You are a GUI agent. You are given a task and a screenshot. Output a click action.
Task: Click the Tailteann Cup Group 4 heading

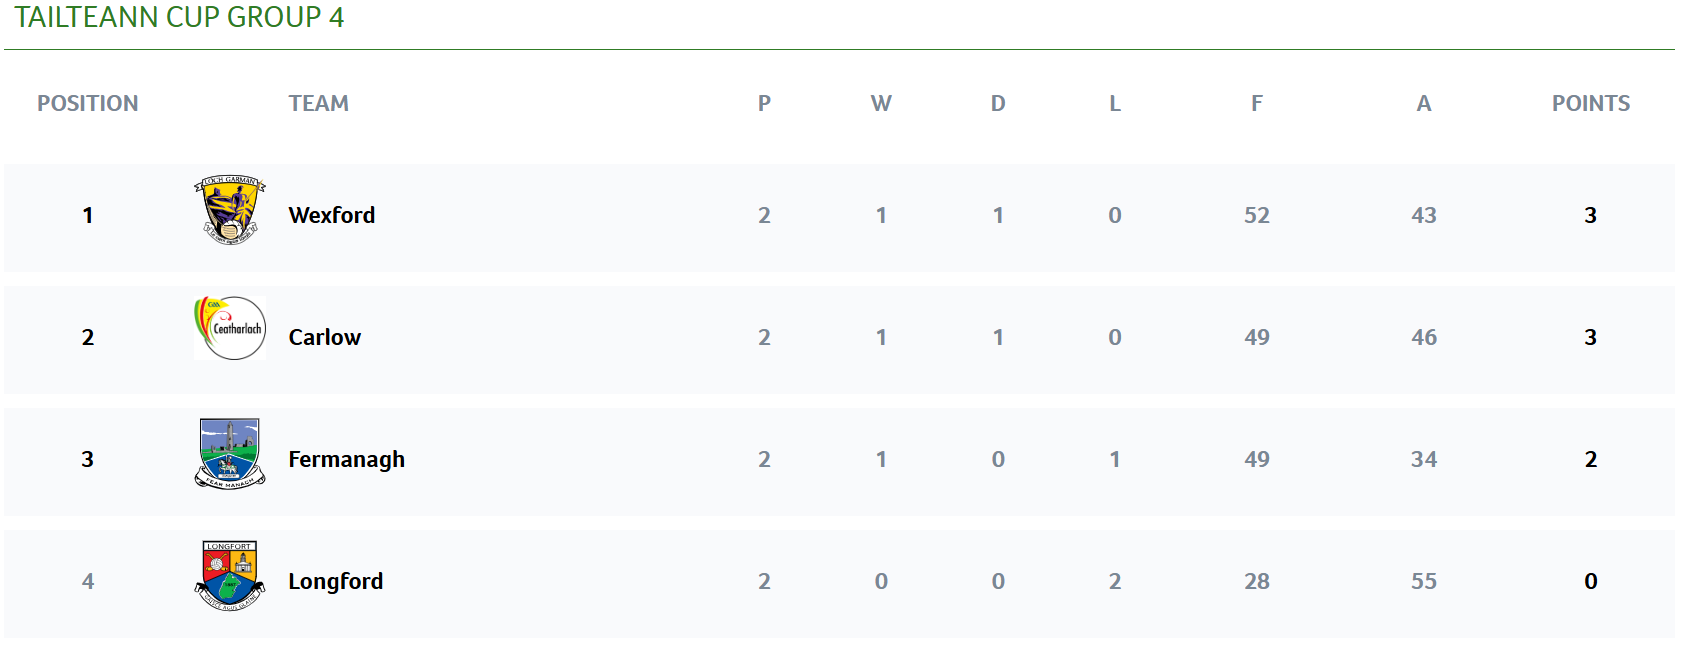pos(179,17)
